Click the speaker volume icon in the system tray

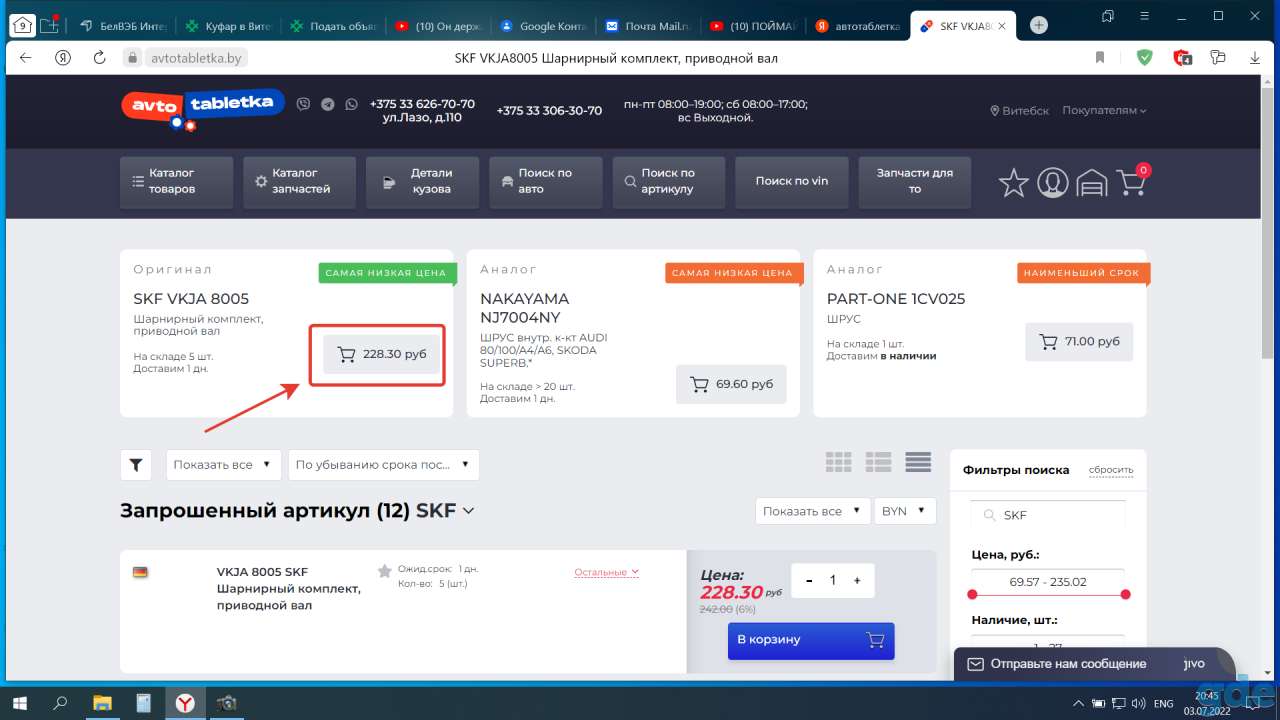click(x=1136, y=704)
